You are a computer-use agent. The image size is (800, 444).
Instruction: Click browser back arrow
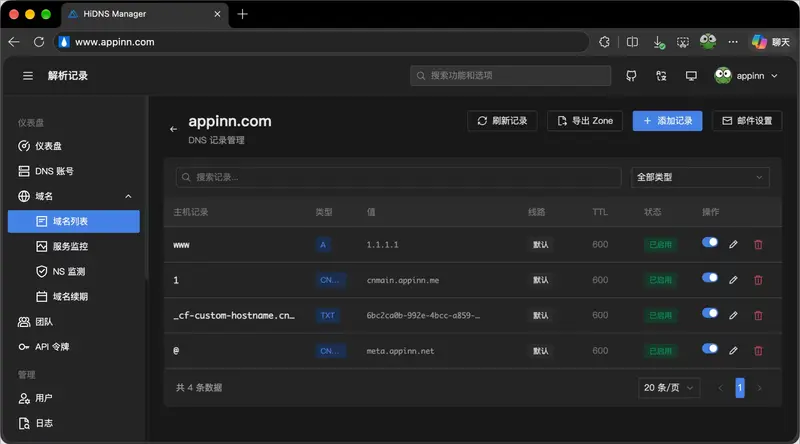[x=14, y=42]
